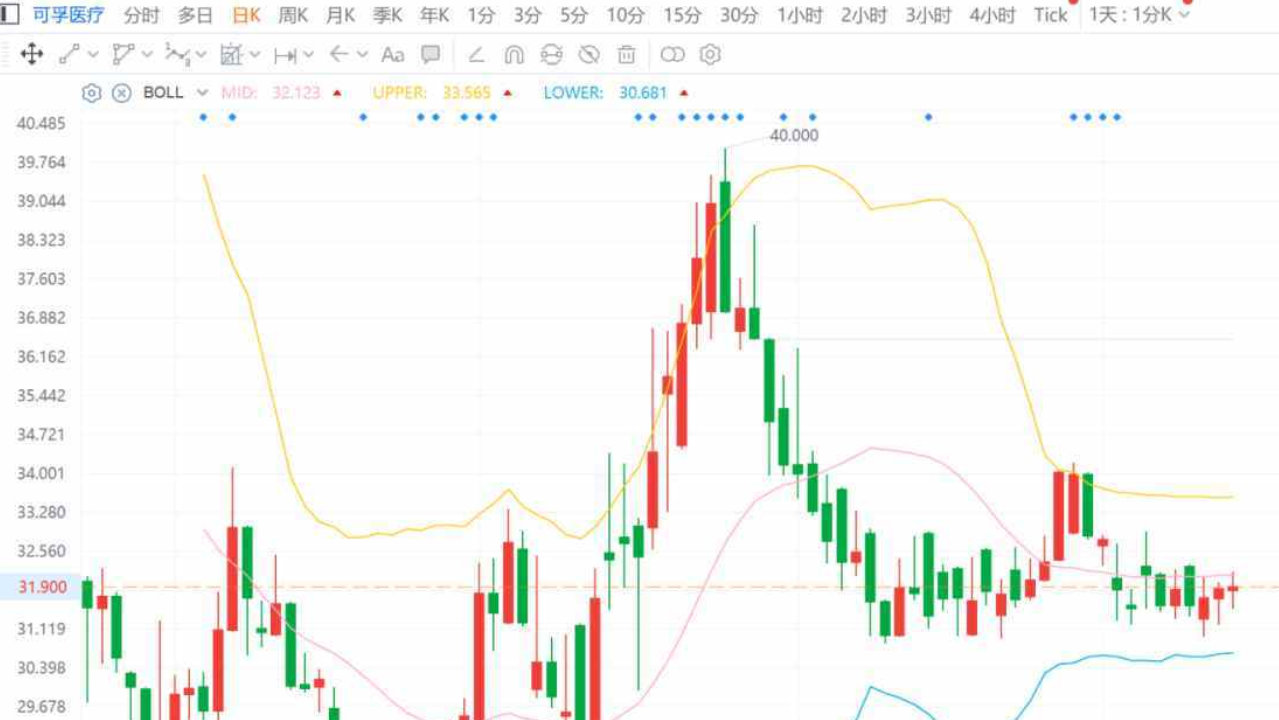The width and height of the screenshot is (1279, 720).
Task: Delete drawings with the trash icon
Action: 626,55
